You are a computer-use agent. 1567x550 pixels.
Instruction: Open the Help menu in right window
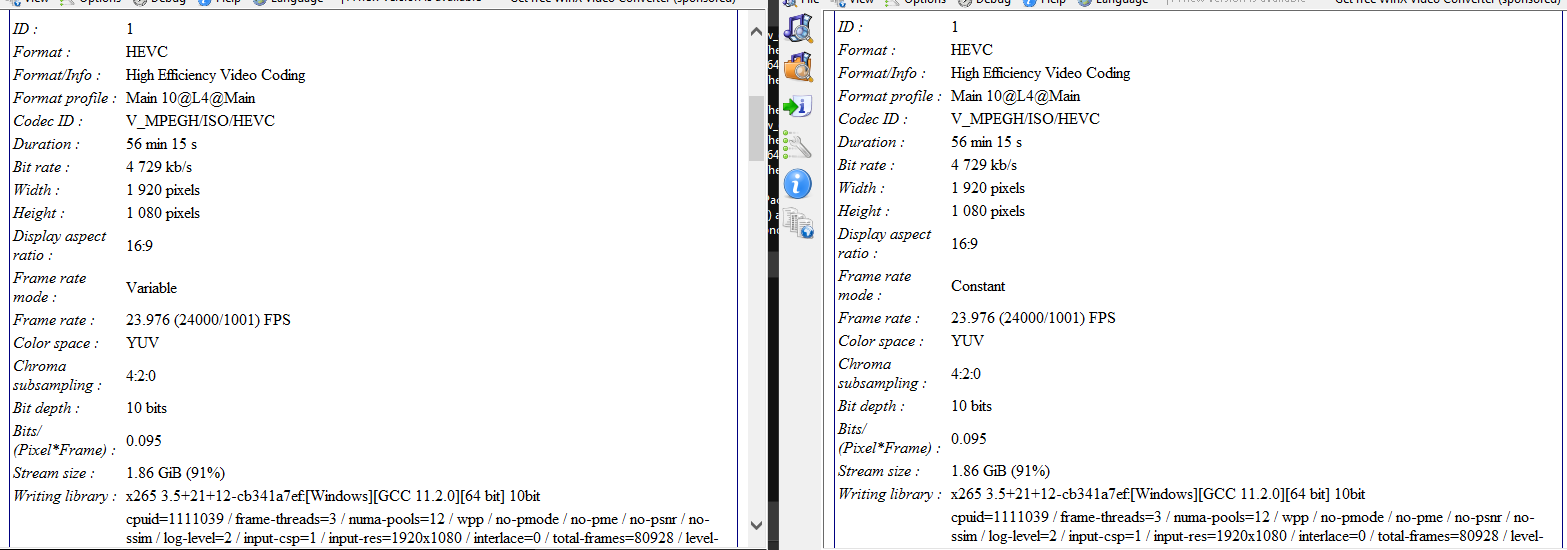[x=1043, y=3]
